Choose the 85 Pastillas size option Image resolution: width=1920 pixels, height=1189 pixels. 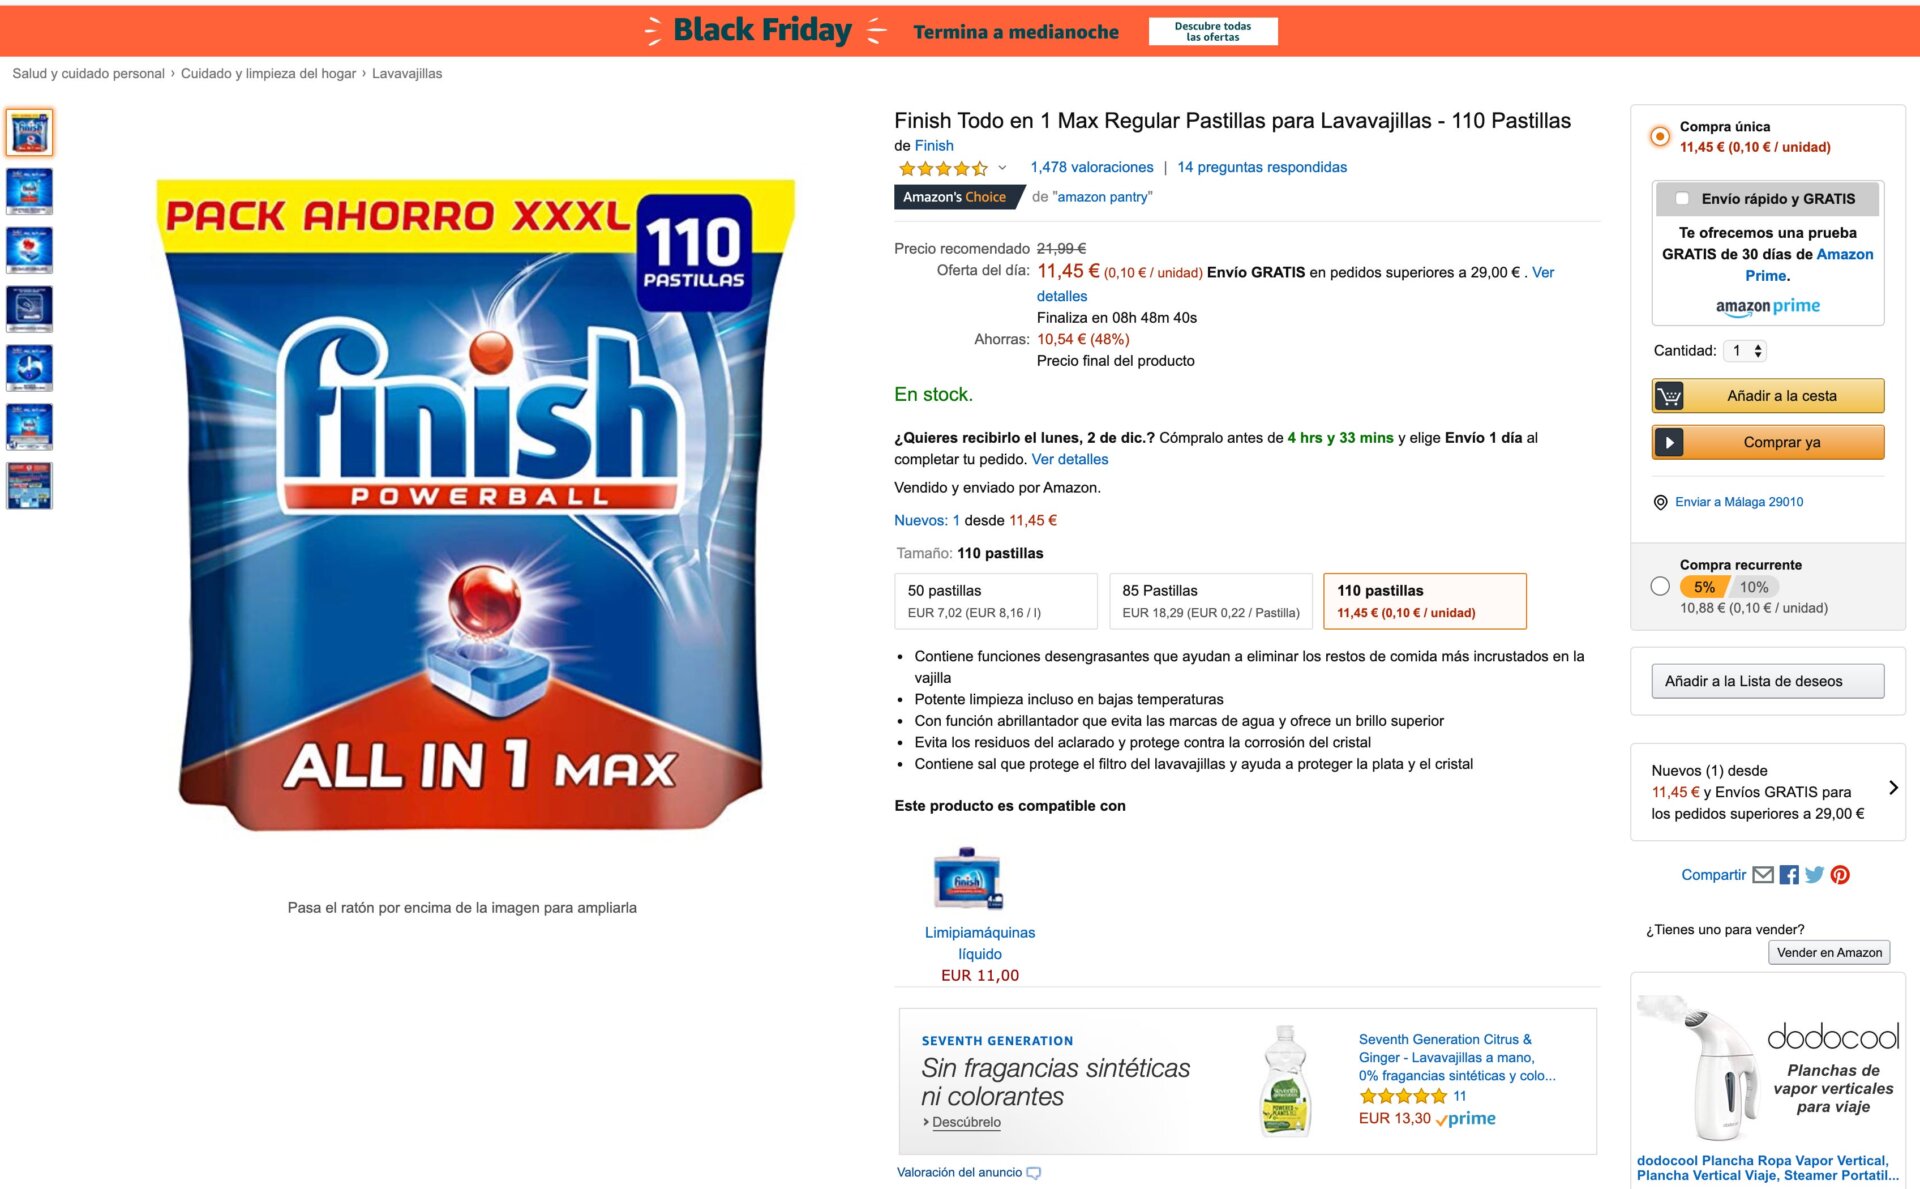click(x=1210, y=601)
